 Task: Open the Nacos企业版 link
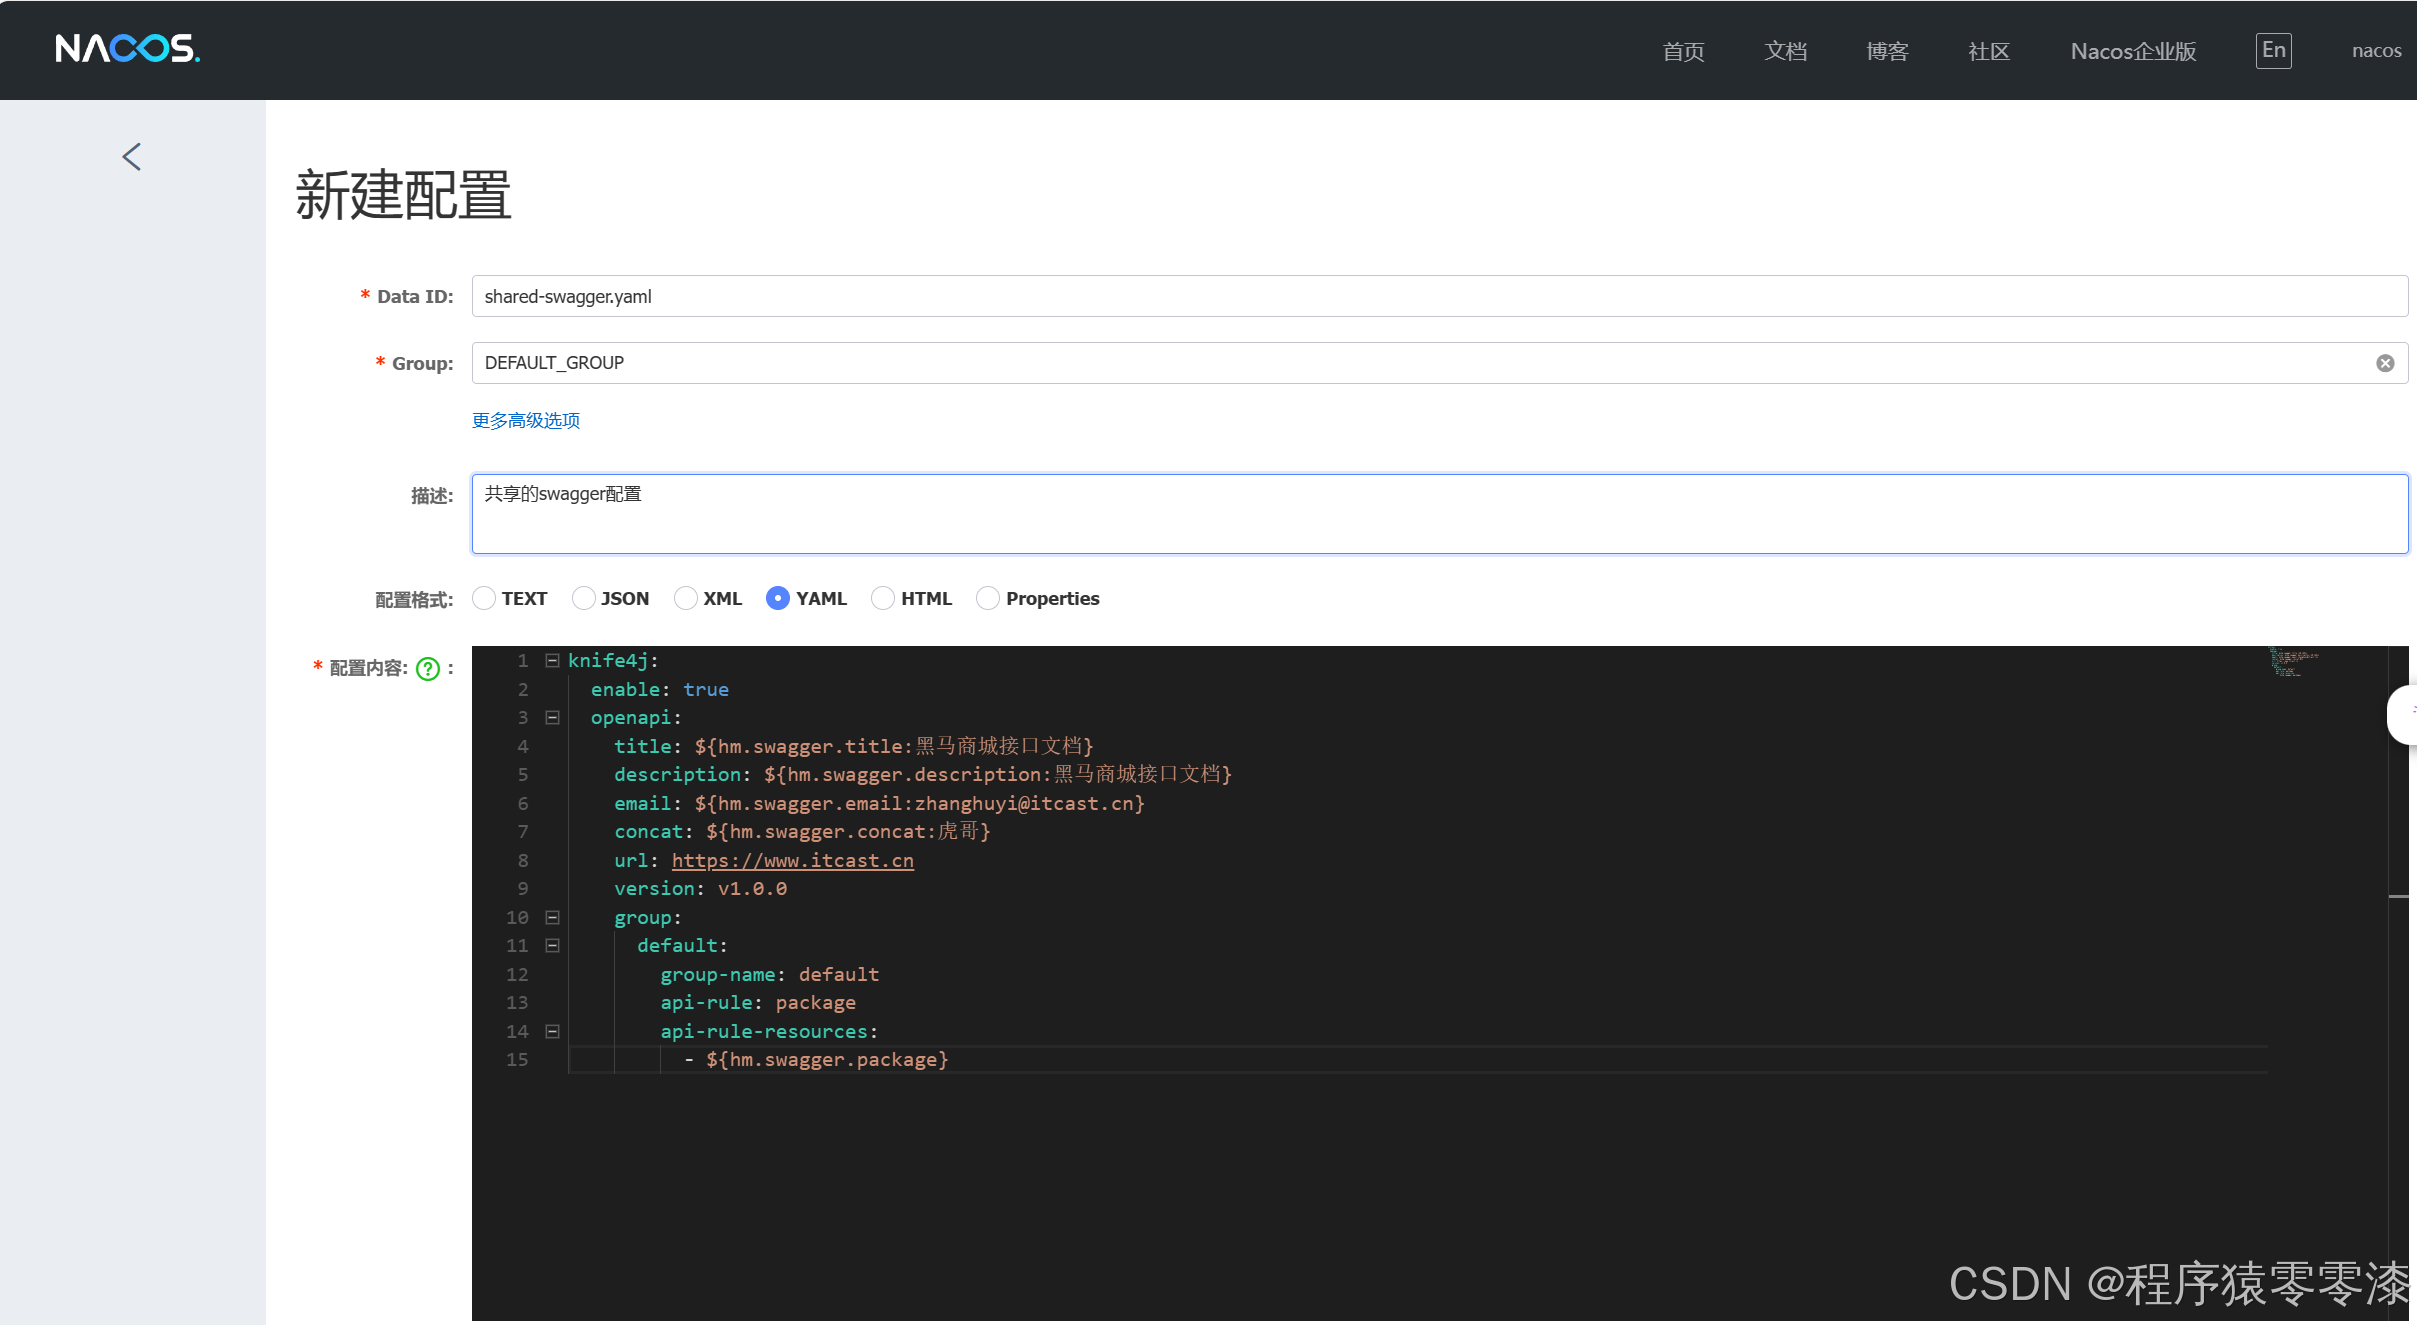coord(2133,51)
